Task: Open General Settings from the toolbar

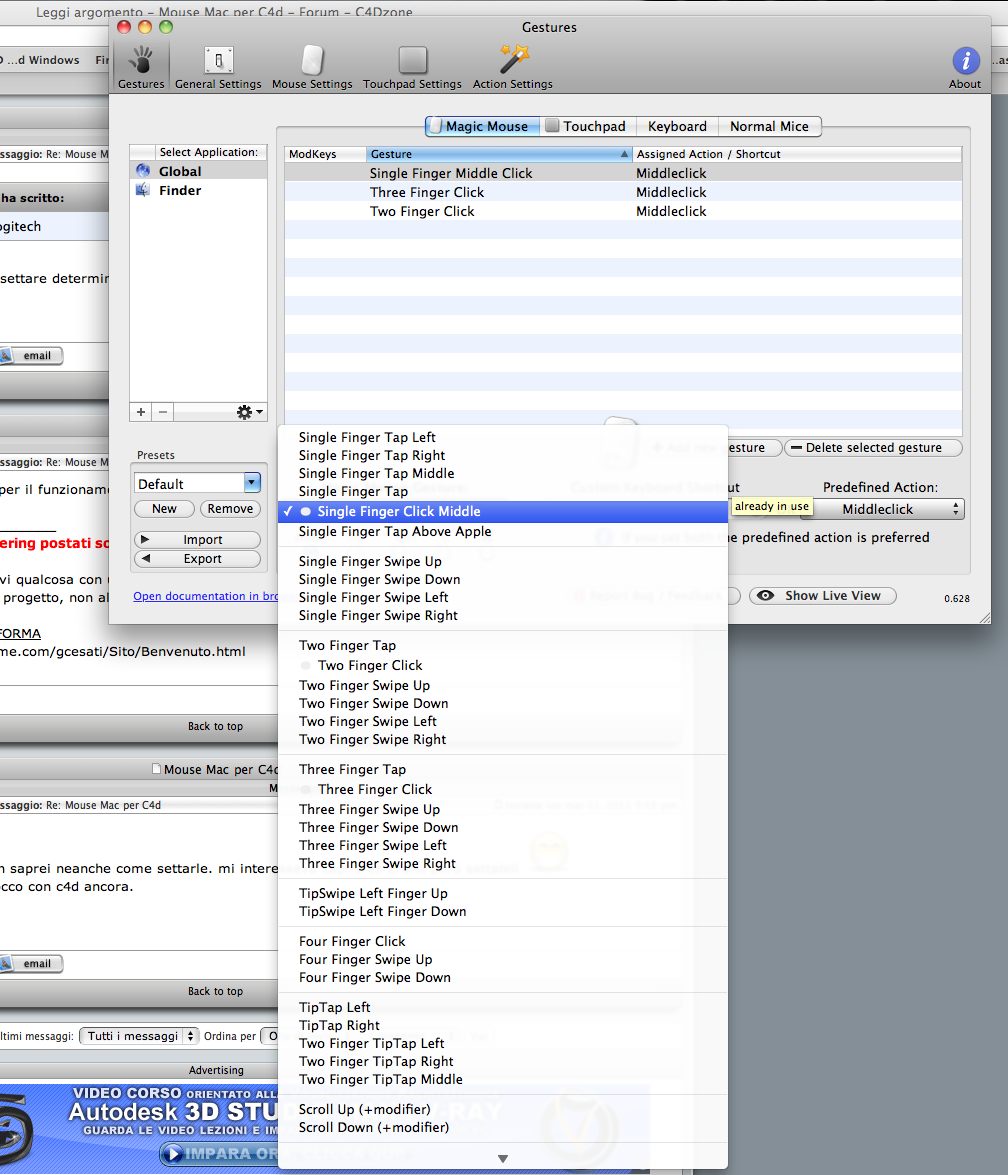Action: [x=218, y=67]
